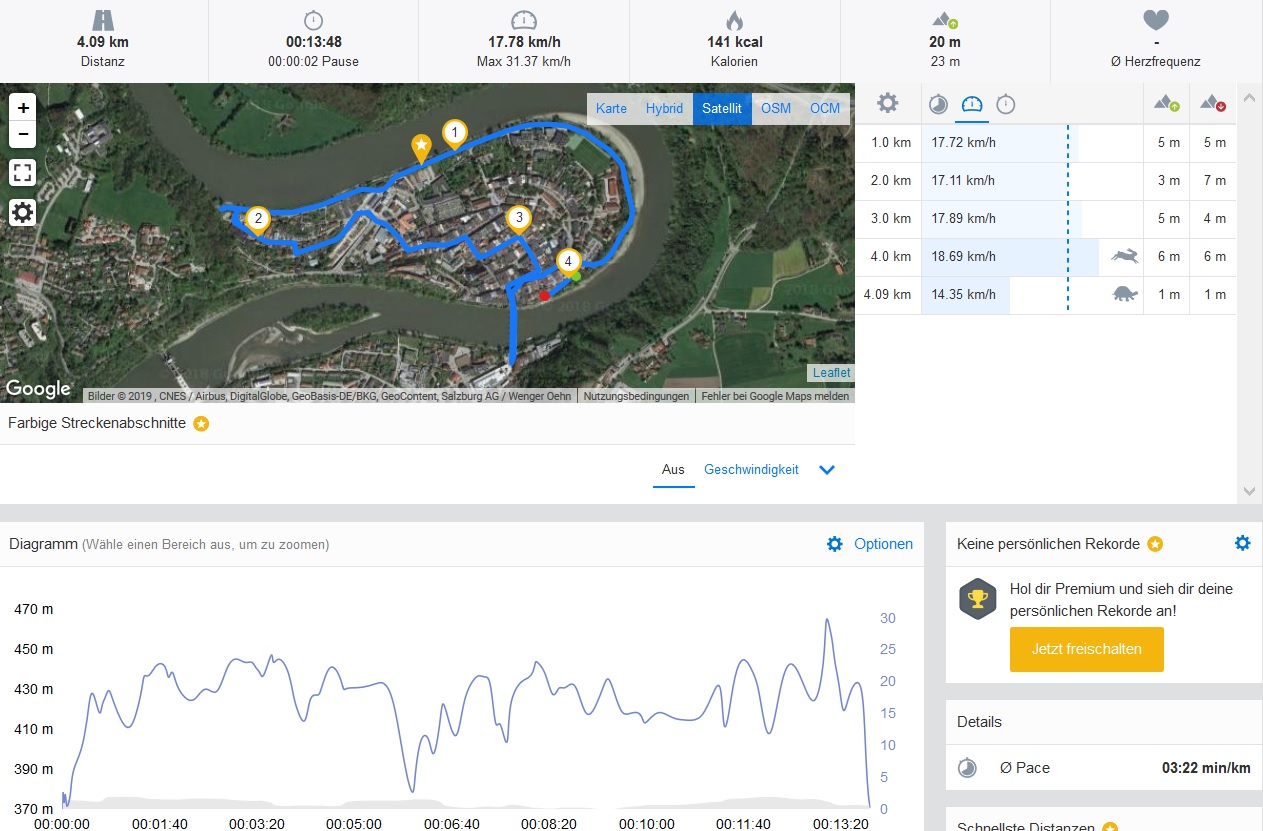Zoom out of the map with minus button
1263x831 pixels.
[23, 133]
